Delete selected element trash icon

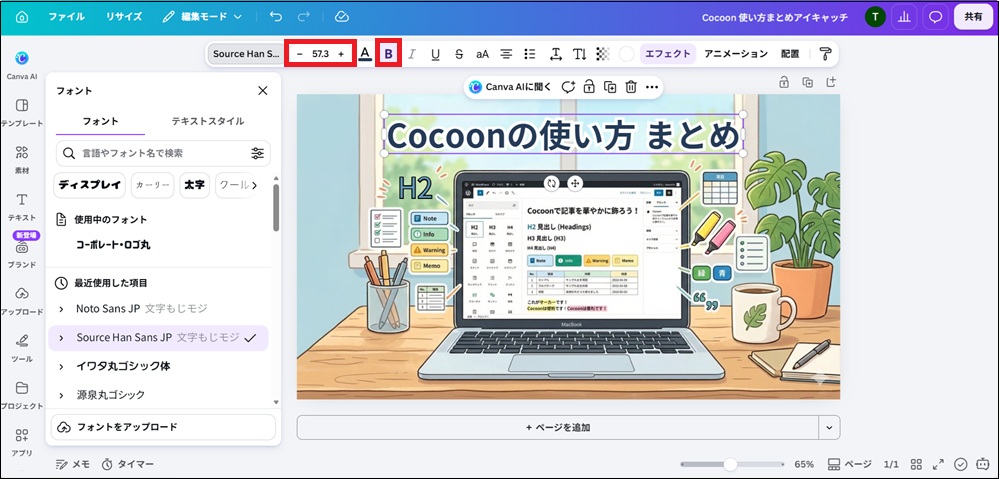pos(631,87)
